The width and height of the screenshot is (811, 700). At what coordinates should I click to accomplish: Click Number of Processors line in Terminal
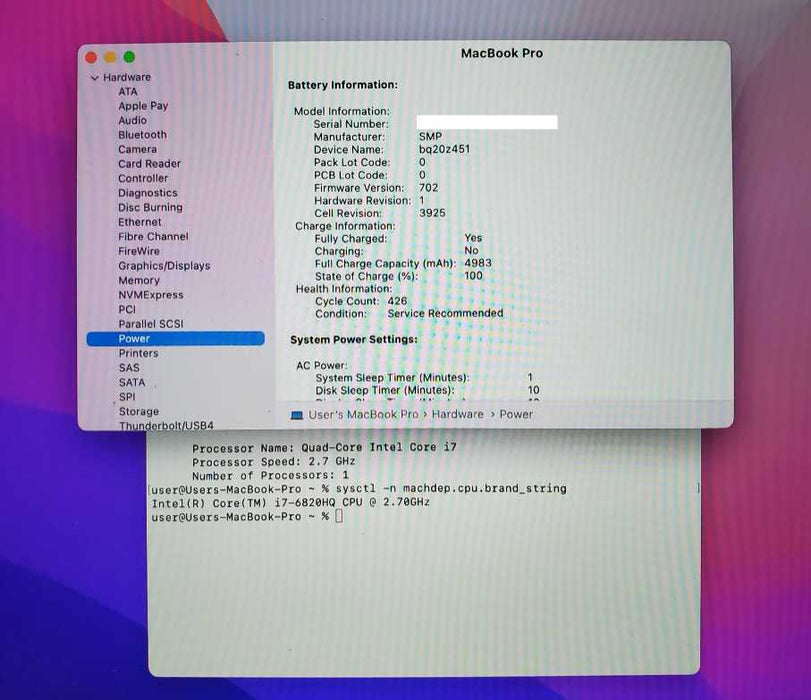coord(270,475)
